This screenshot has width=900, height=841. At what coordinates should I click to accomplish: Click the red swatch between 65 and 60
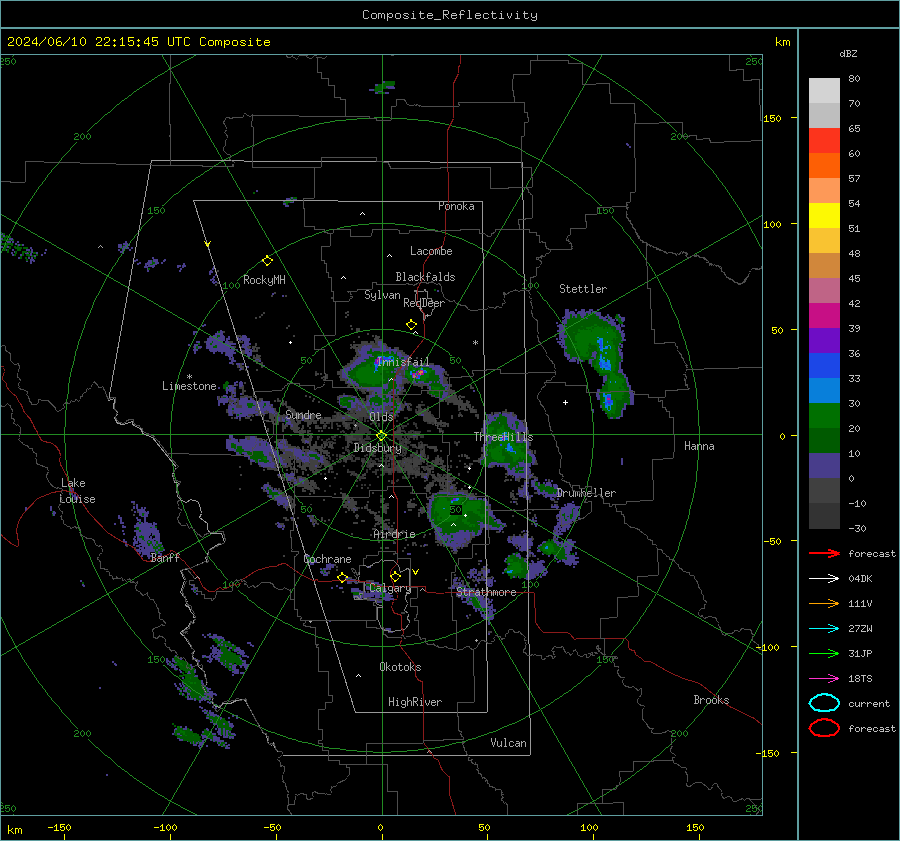click(824, 140)
